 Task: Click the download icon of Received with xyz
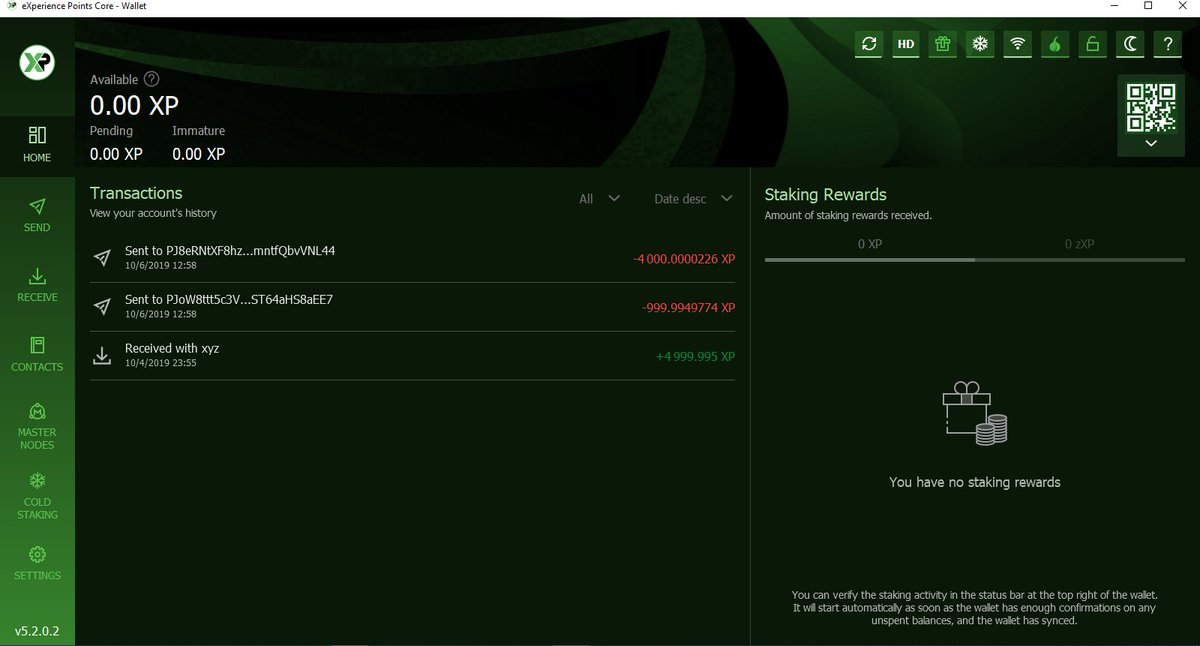click(x=102, y=356)
